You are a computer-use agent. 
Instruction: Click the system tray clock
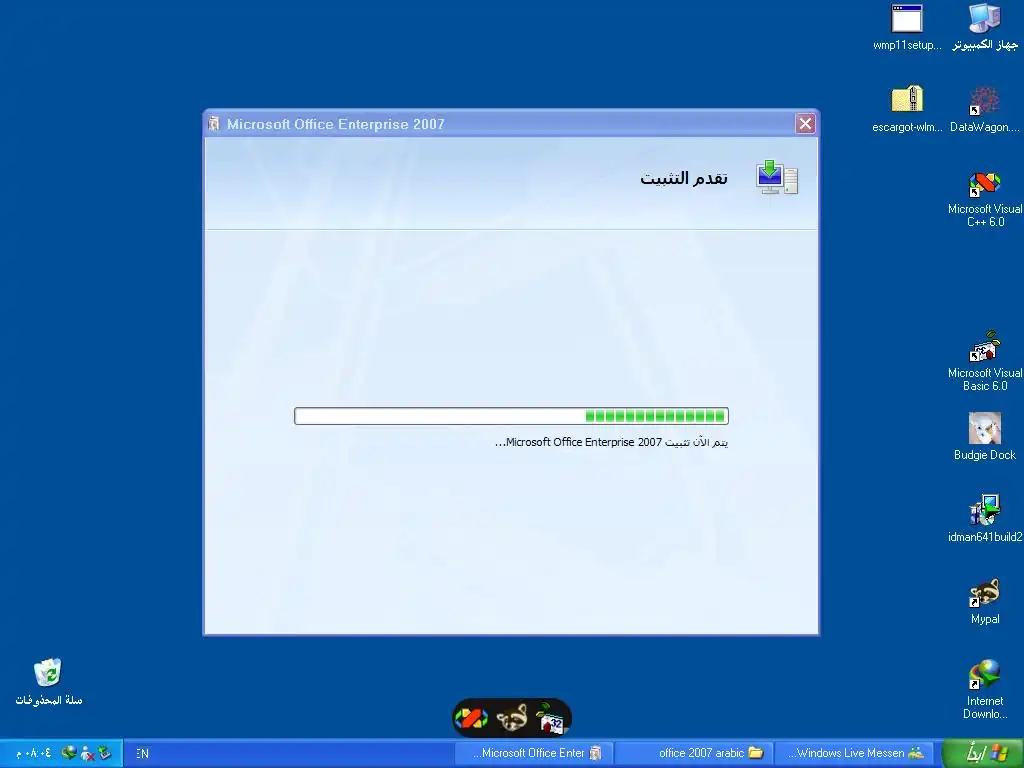pyautogui.click(x=33, y=753)
